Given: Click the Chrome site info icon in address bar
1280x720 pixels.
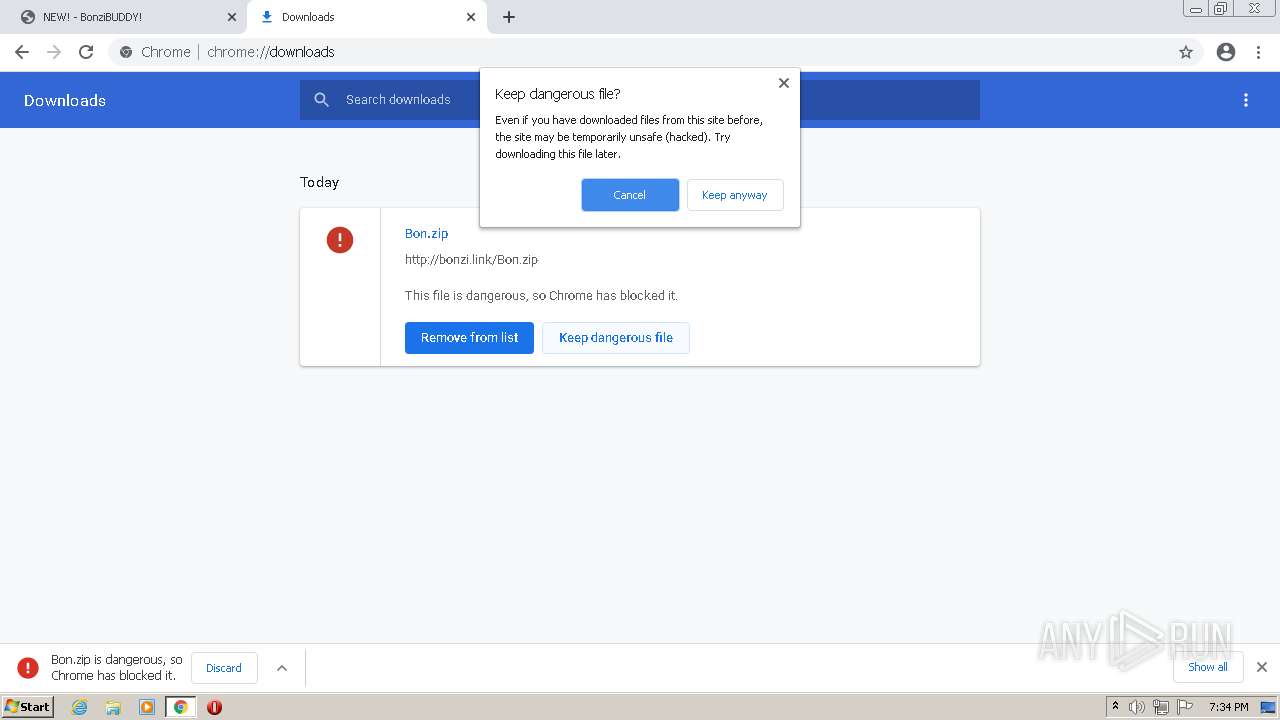Looking at the screenshot, I should pyautogui.click(x=126, y=52).
